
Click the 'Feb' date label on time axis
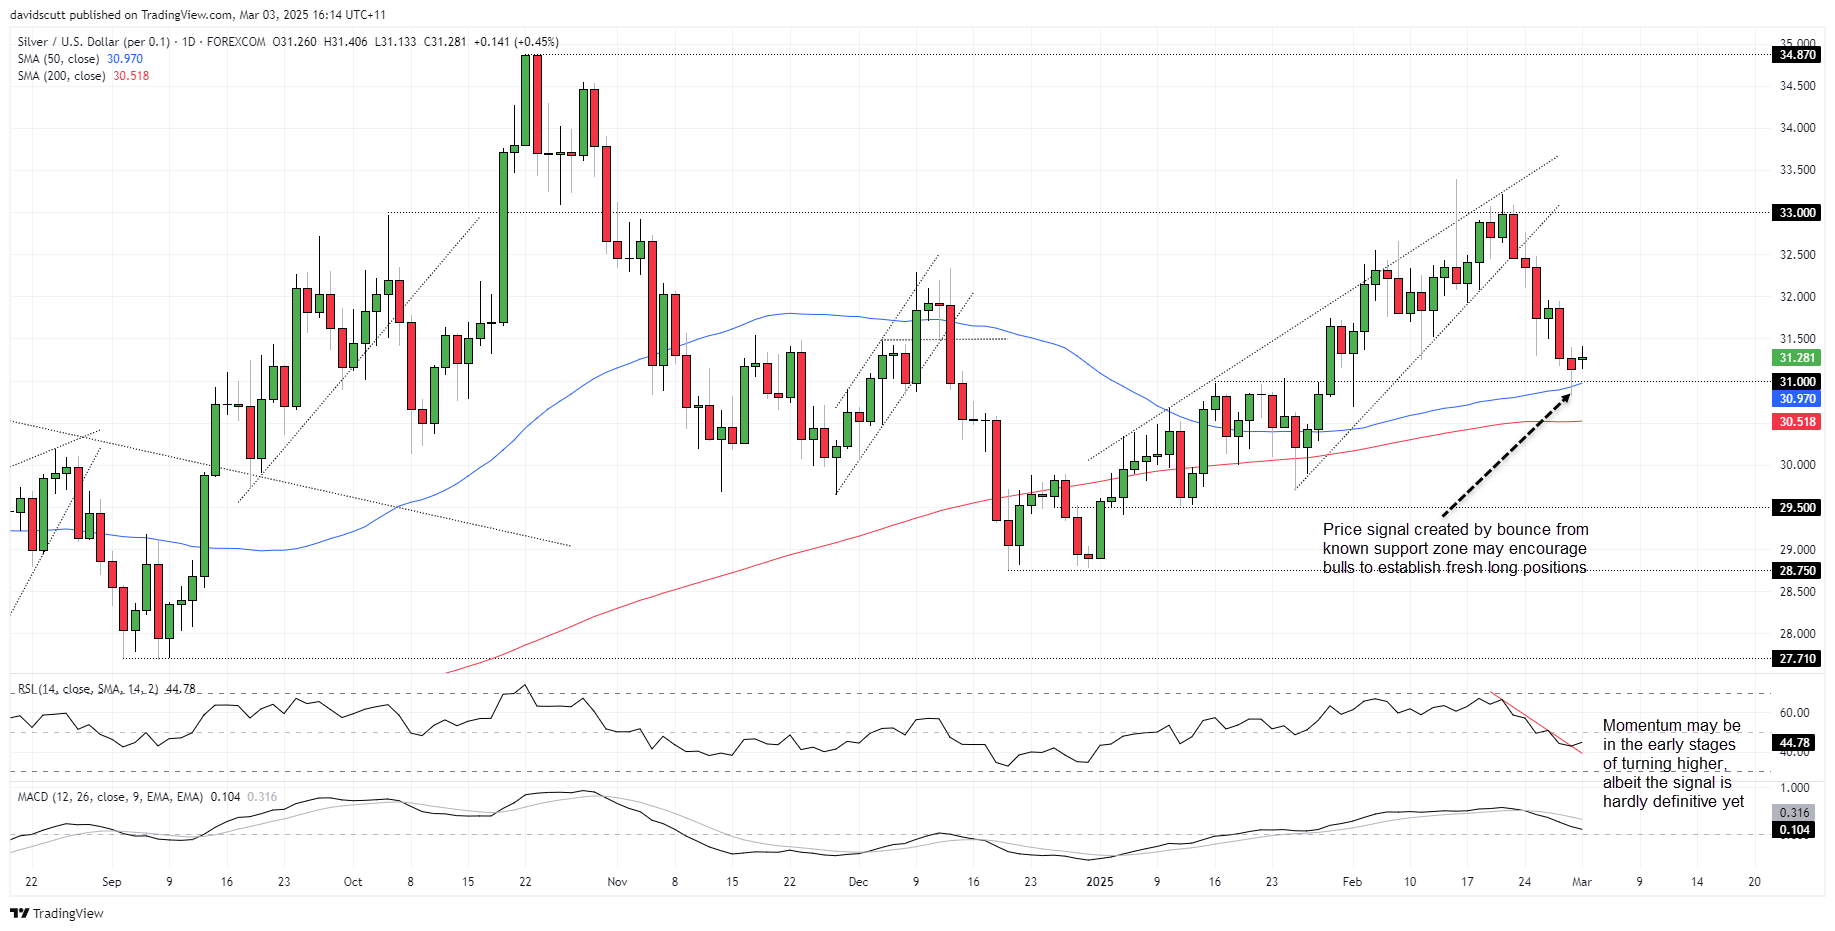point(1352,882)
